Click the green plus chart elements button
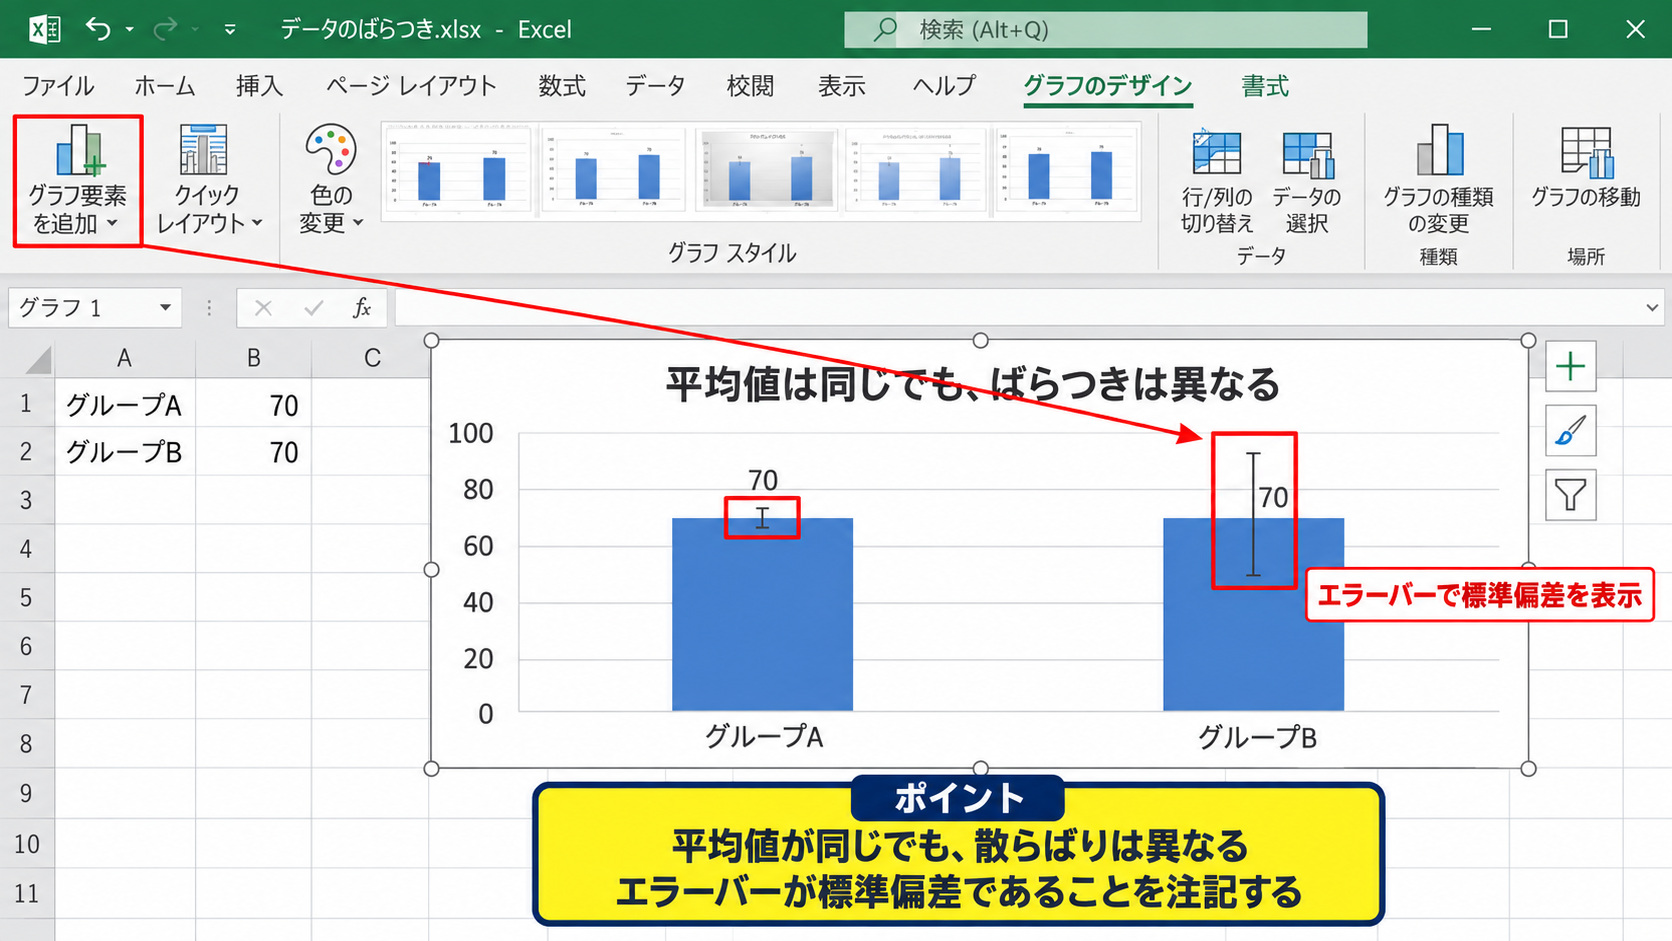 tap(1570, 367)
